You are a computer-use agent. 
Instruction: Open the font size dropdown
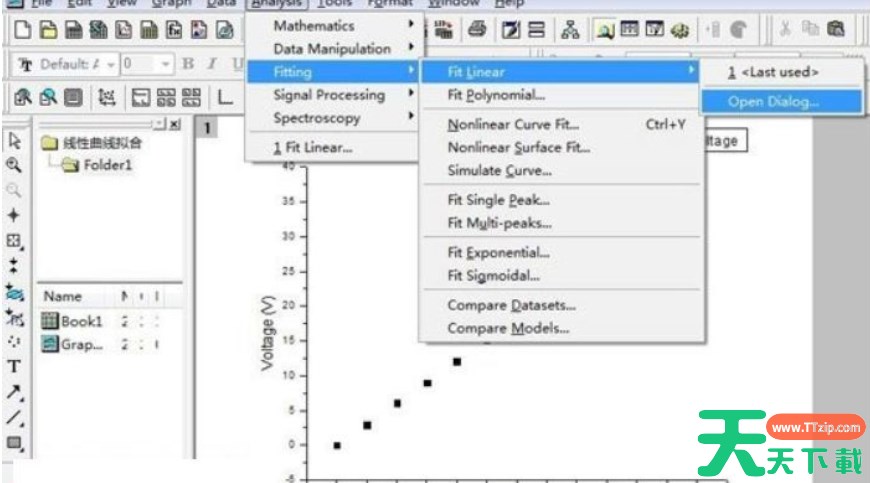(165, 64)
